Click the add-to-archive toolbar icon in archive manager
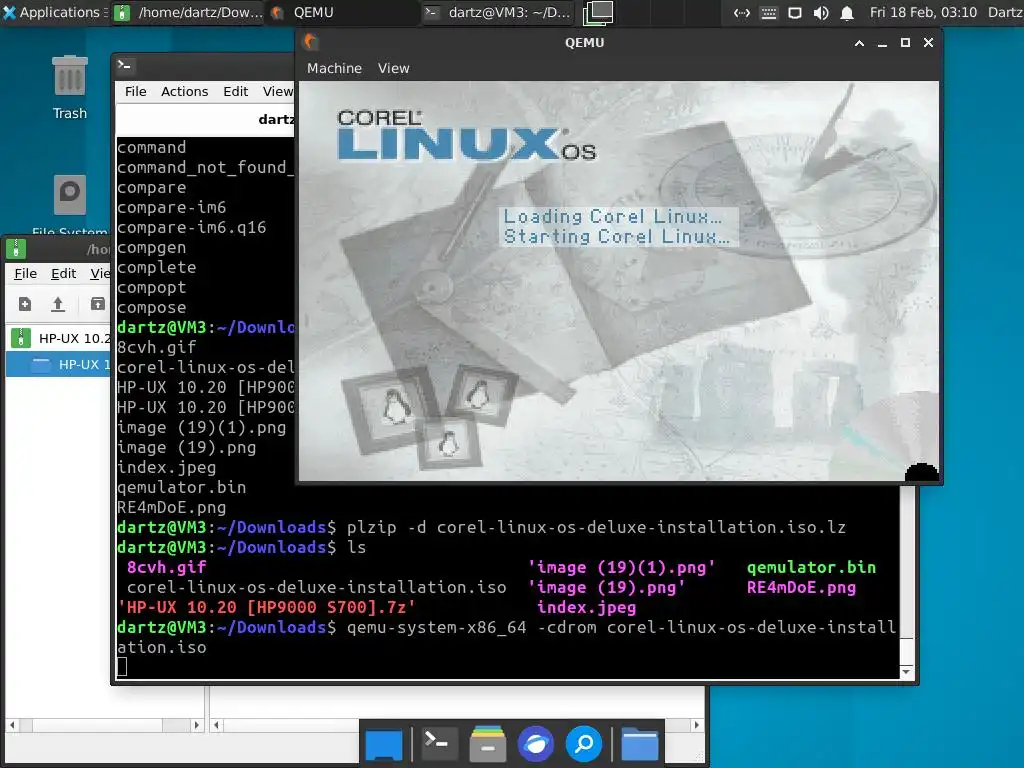Viewport: 1024px width, 768px height. pos(97,304)
